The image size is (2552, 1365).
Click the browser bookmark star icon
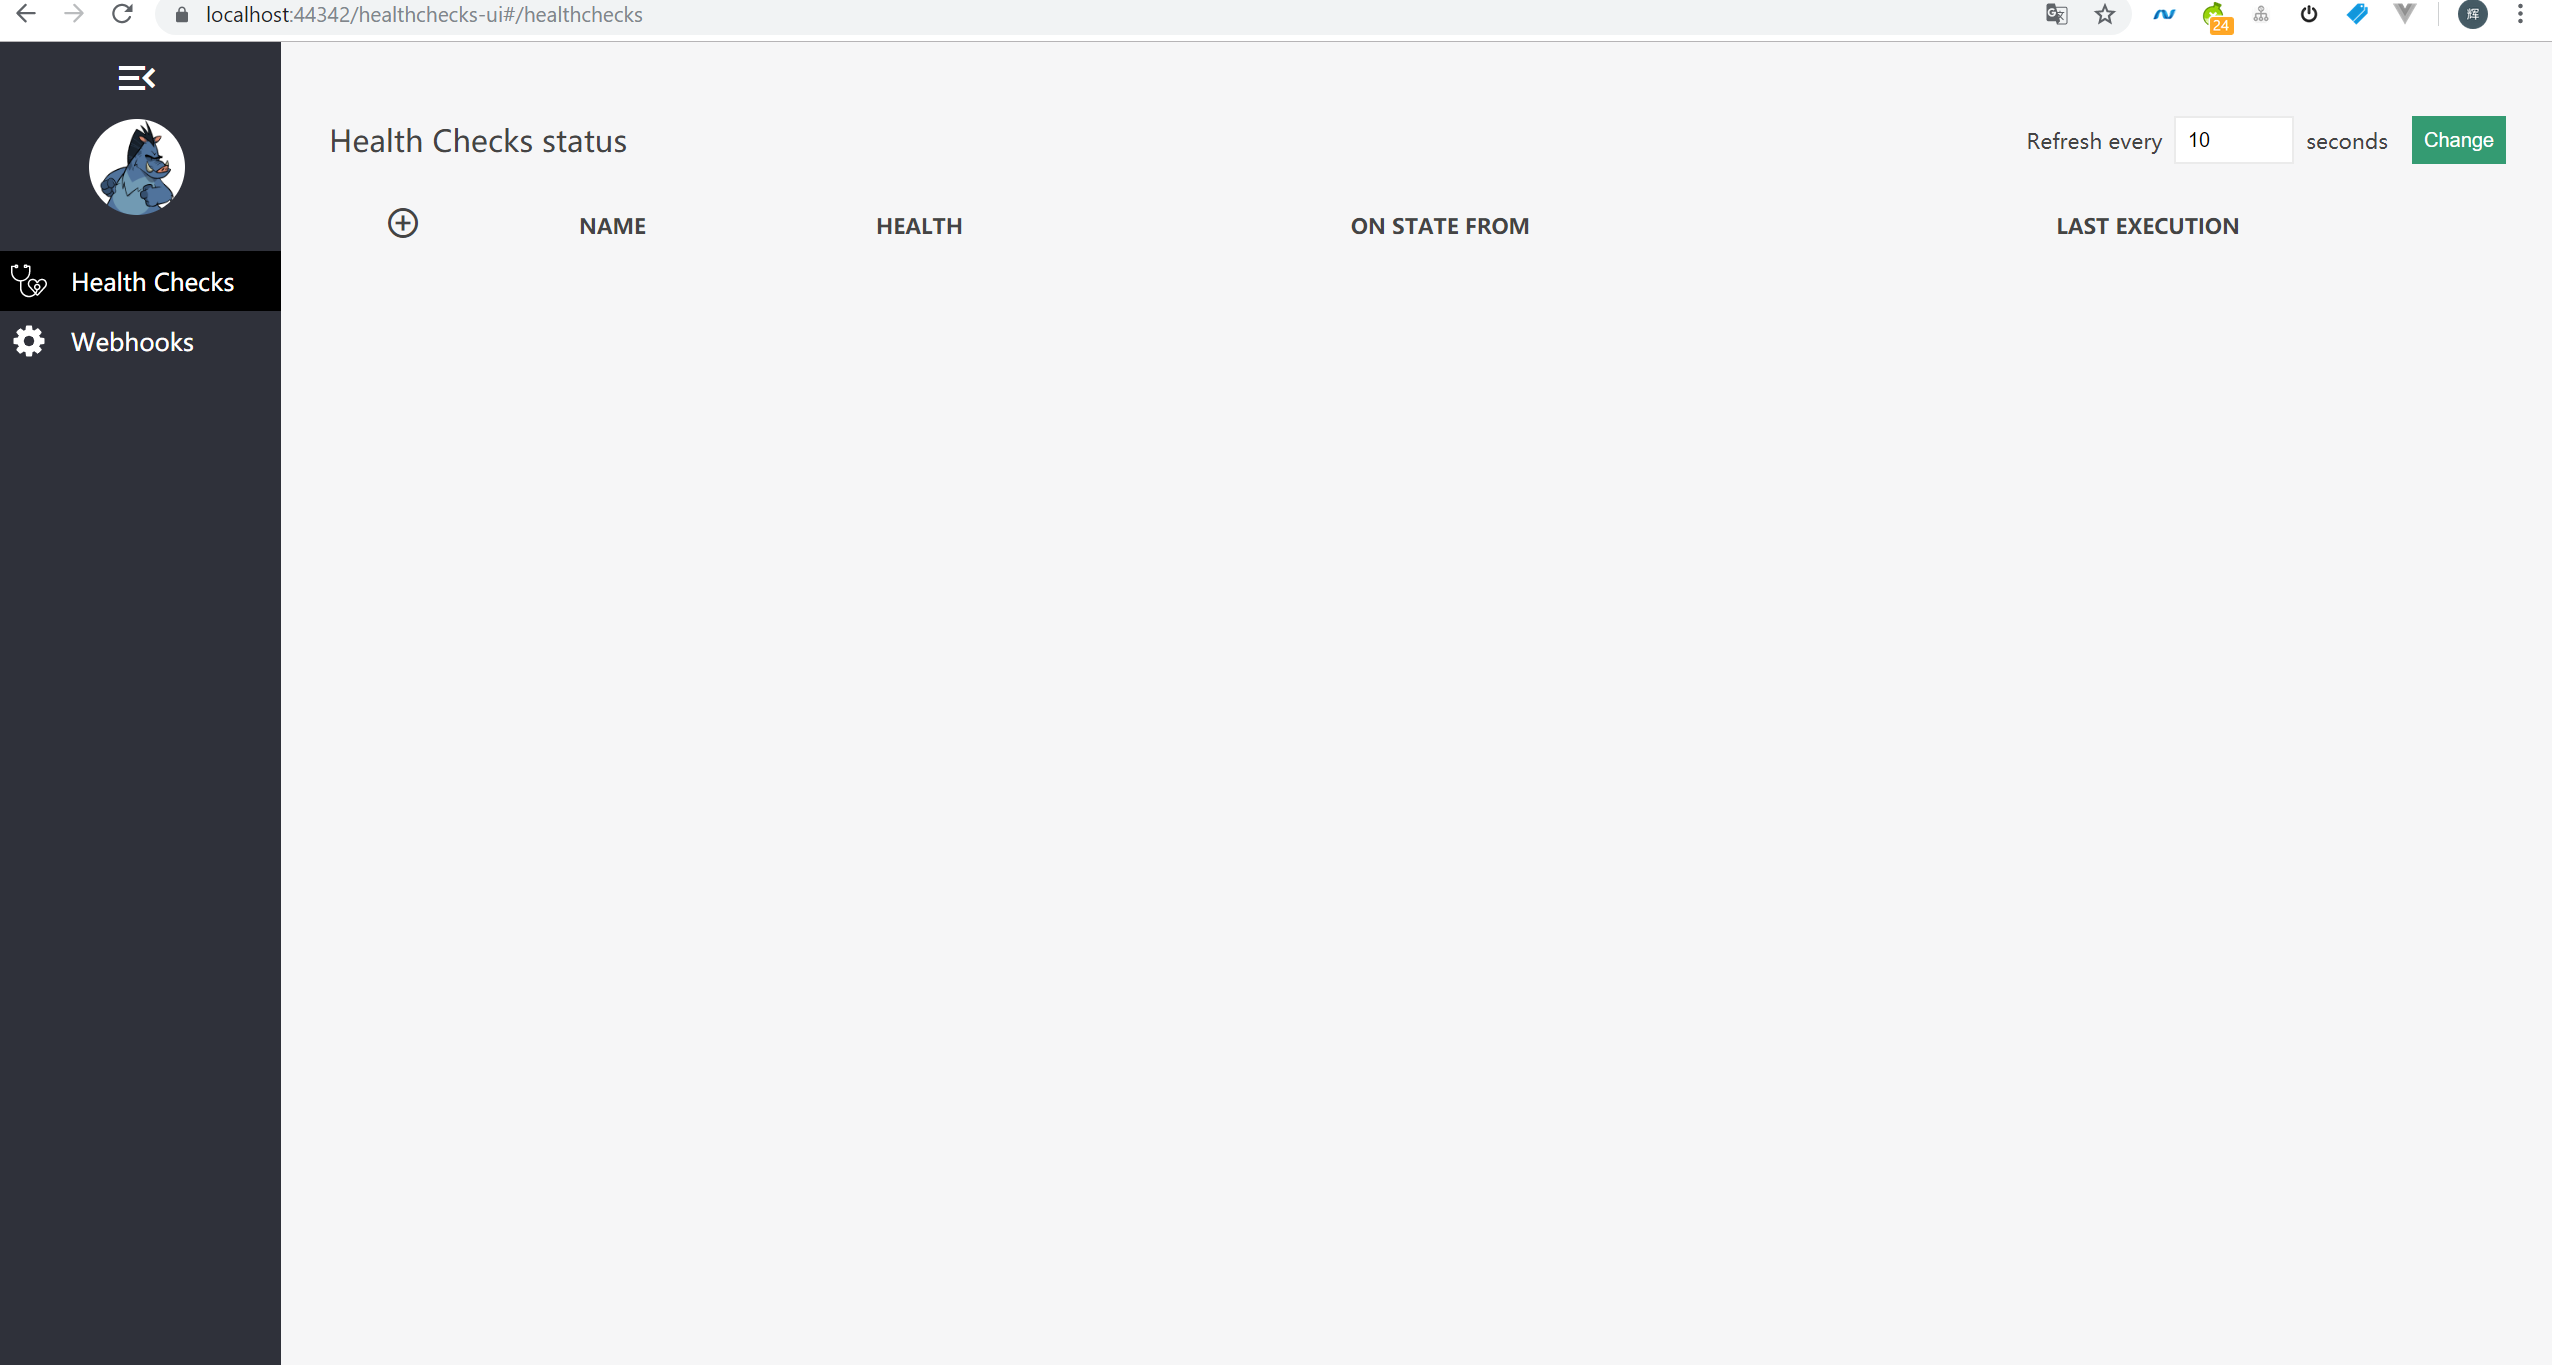pos(2105,15)
